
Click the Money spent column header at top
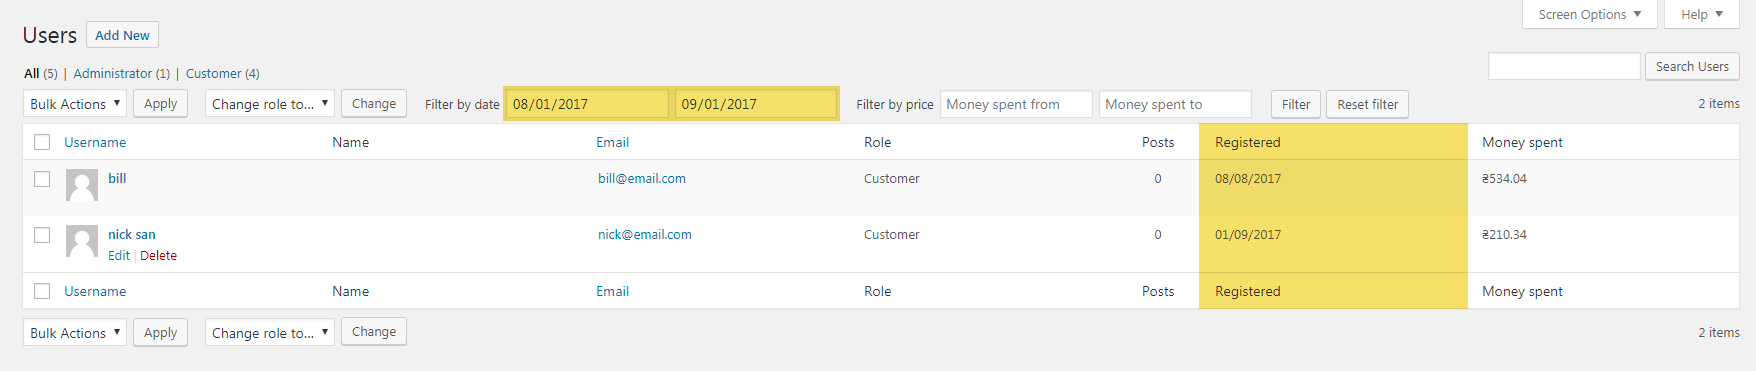(1522, 142)
